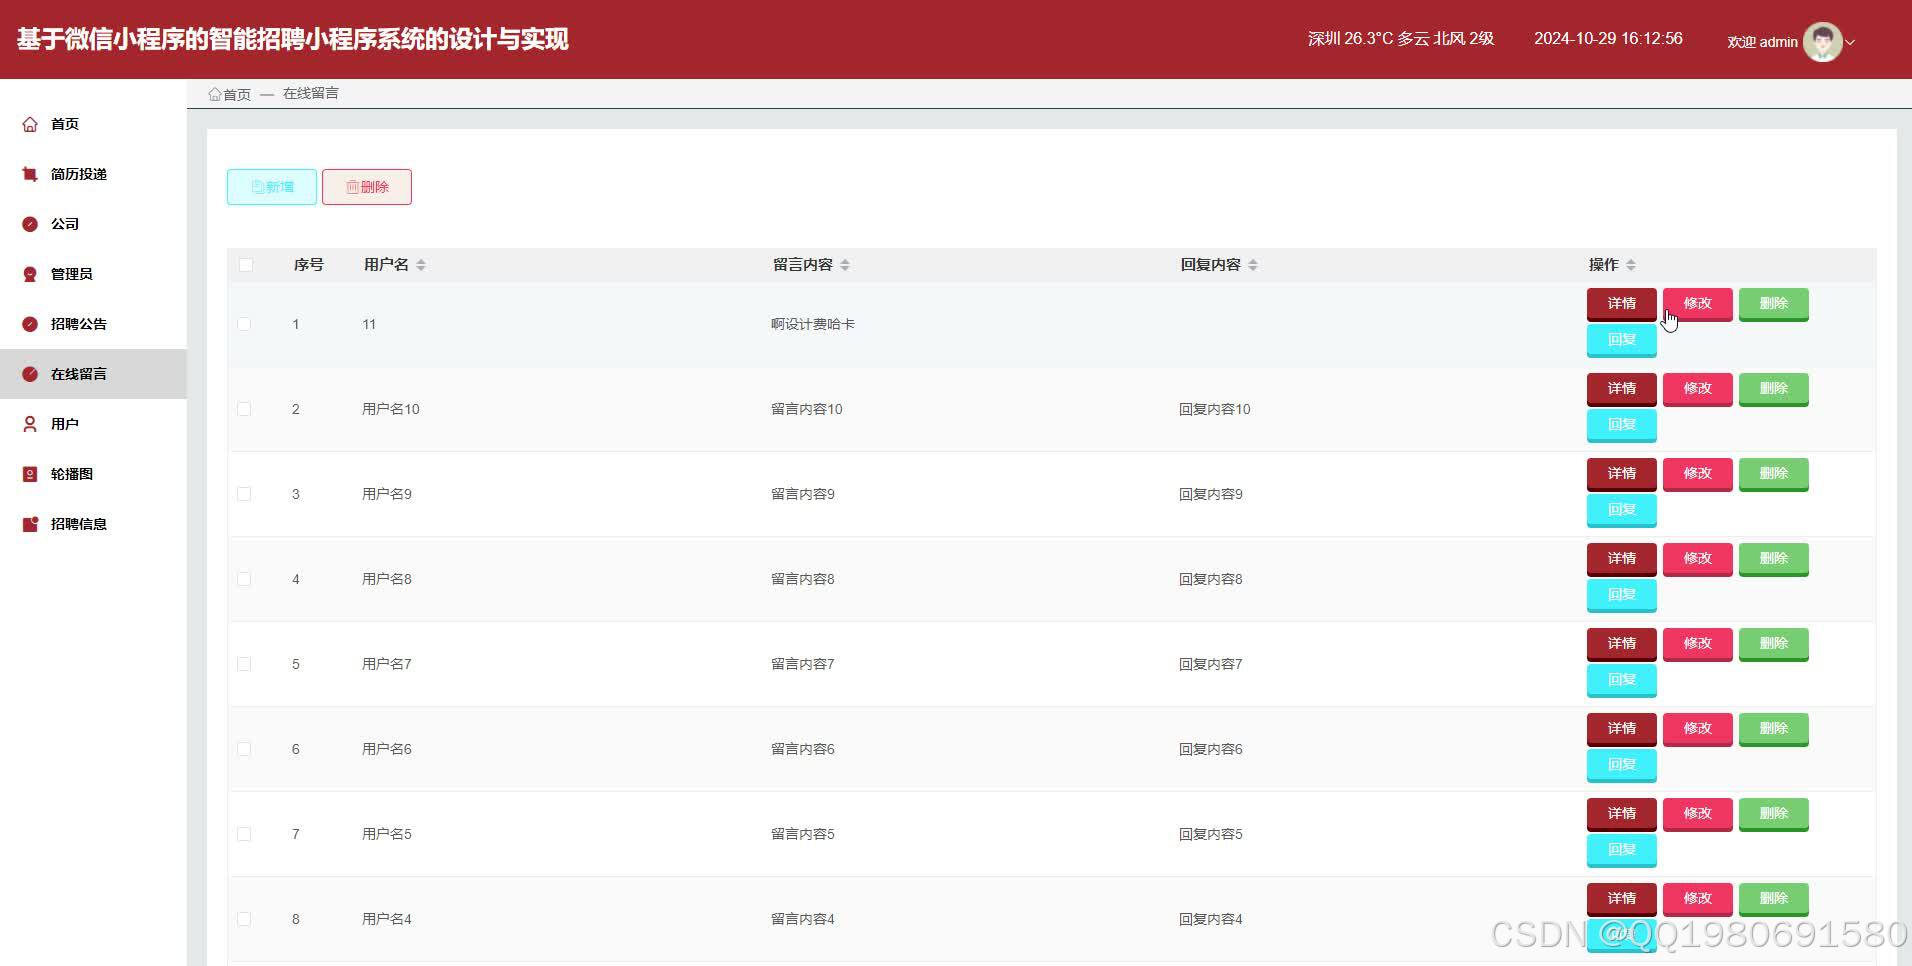Open 简历投递 in the sidebar menu
Image resolution: width=1912 pixels, height=966 pixels.
(93, 174)
